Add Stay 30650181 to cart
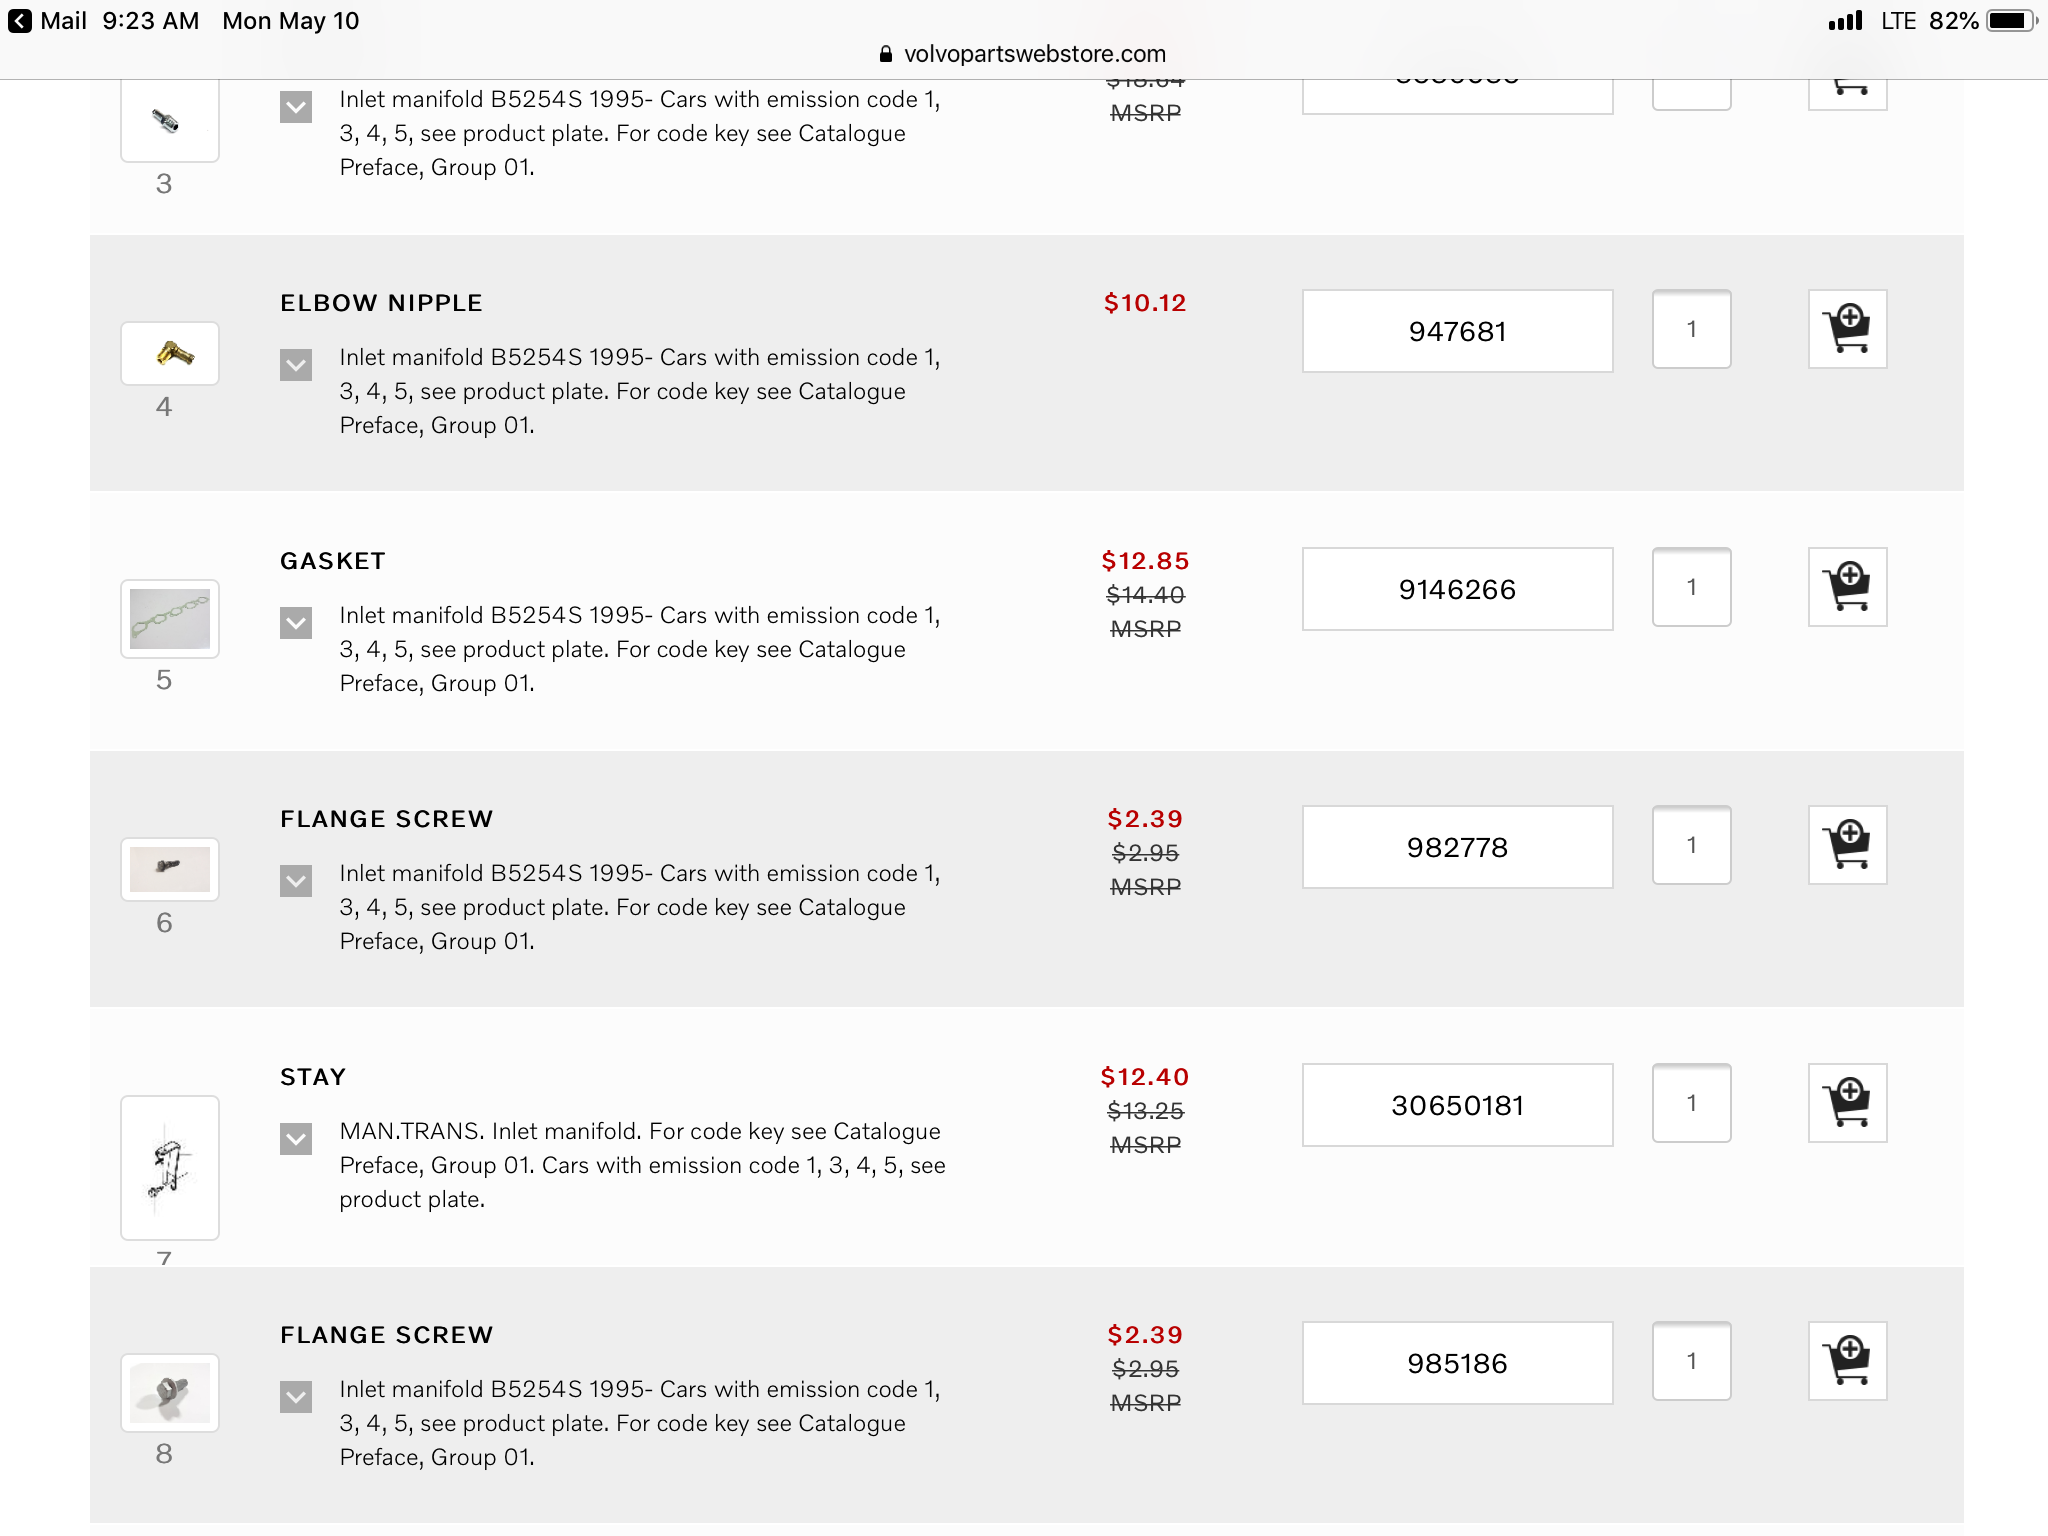Viewport: 2048px width, 1536px height. click(x=1847, y=1103)
